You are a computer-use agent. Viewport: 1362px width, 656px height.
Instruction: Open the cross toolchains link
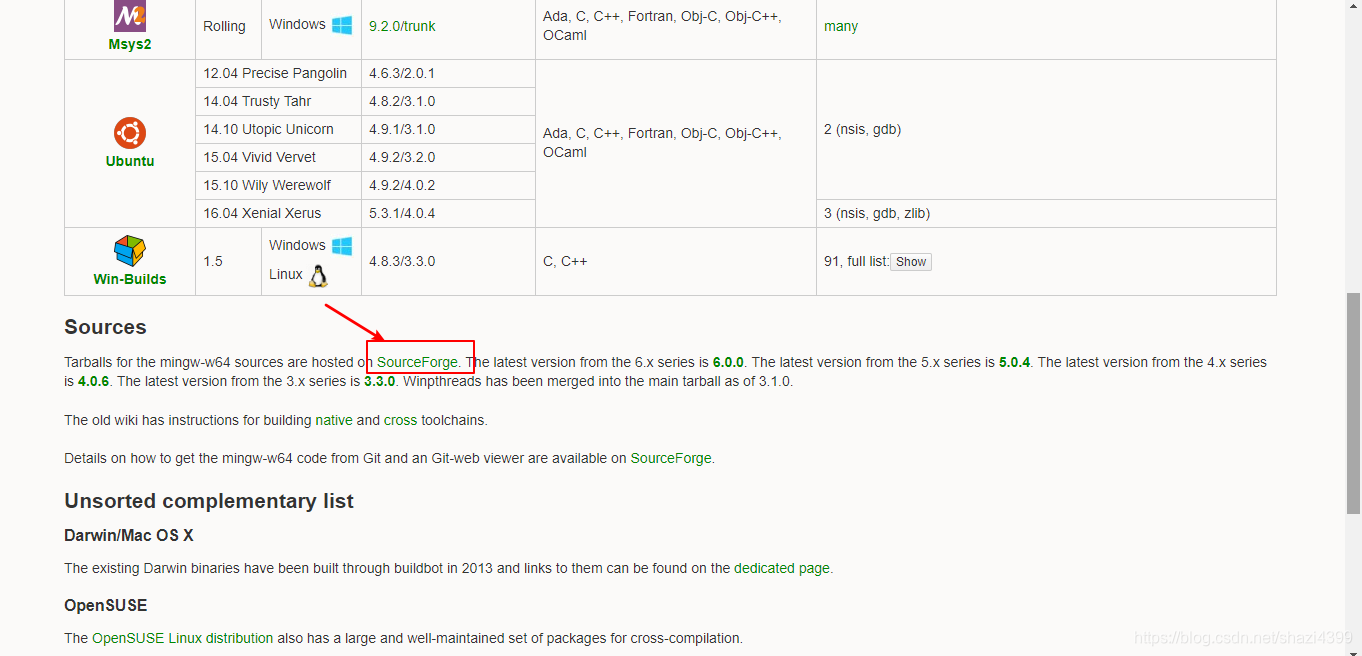pyautogui.click(x=400, y=420)
